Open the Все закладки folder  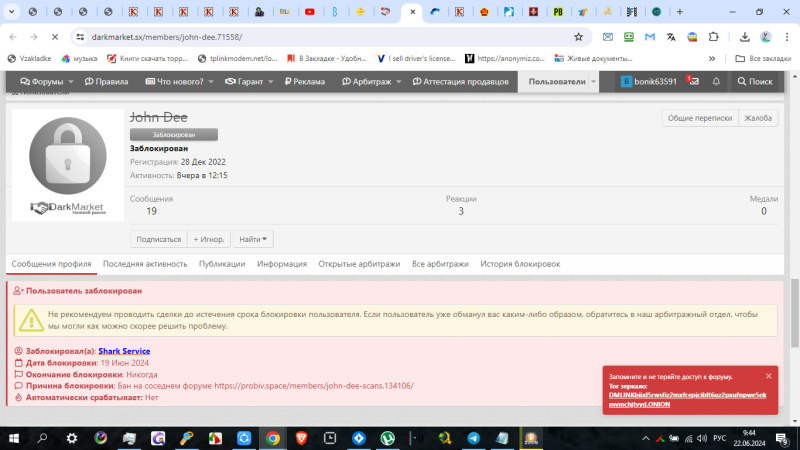[763, 59]
